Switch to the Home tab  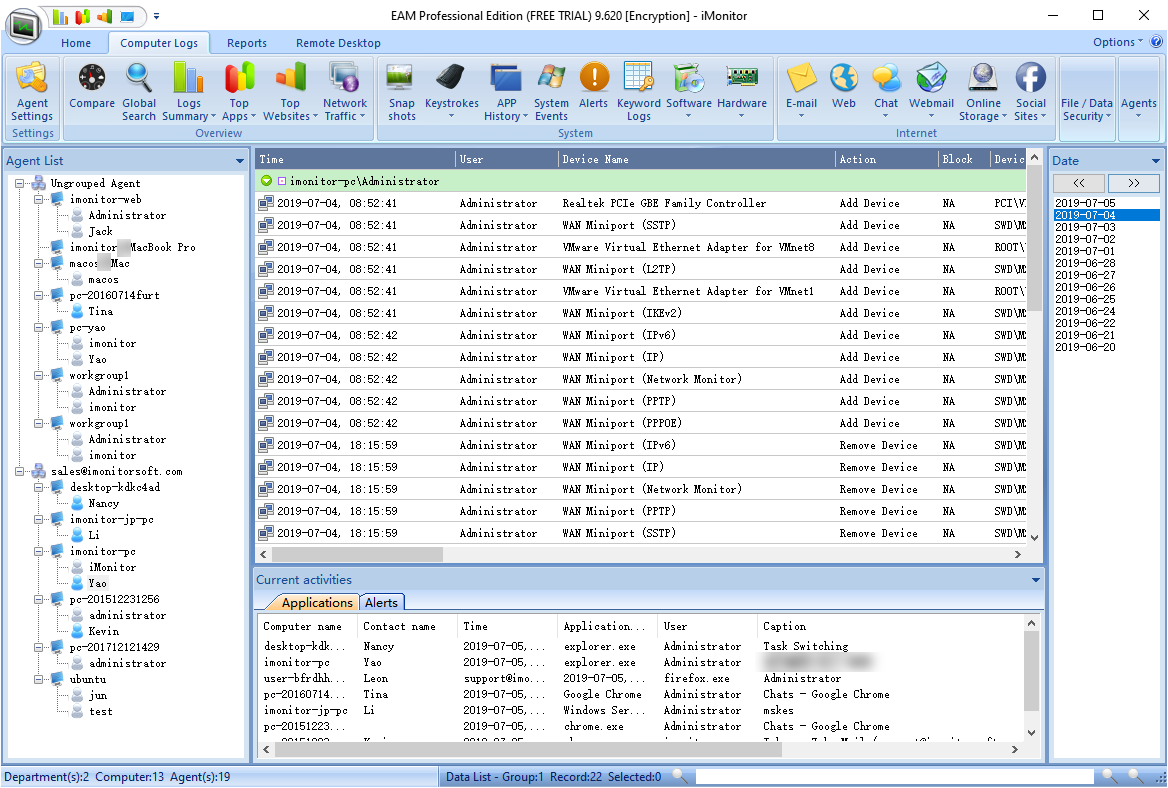[x=76, y=43]
